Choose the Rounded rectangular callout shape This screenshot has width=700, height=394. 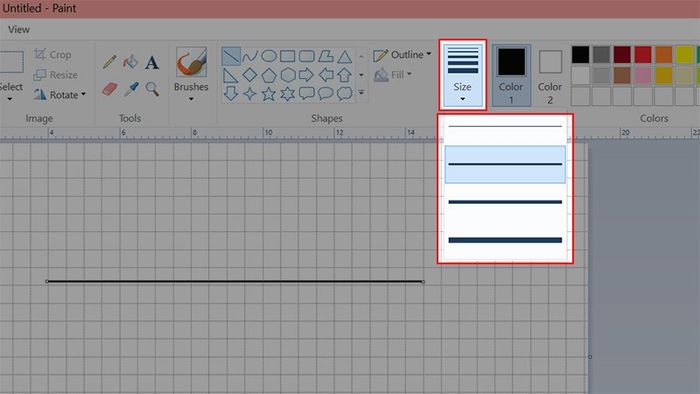[x=307, y=93]
